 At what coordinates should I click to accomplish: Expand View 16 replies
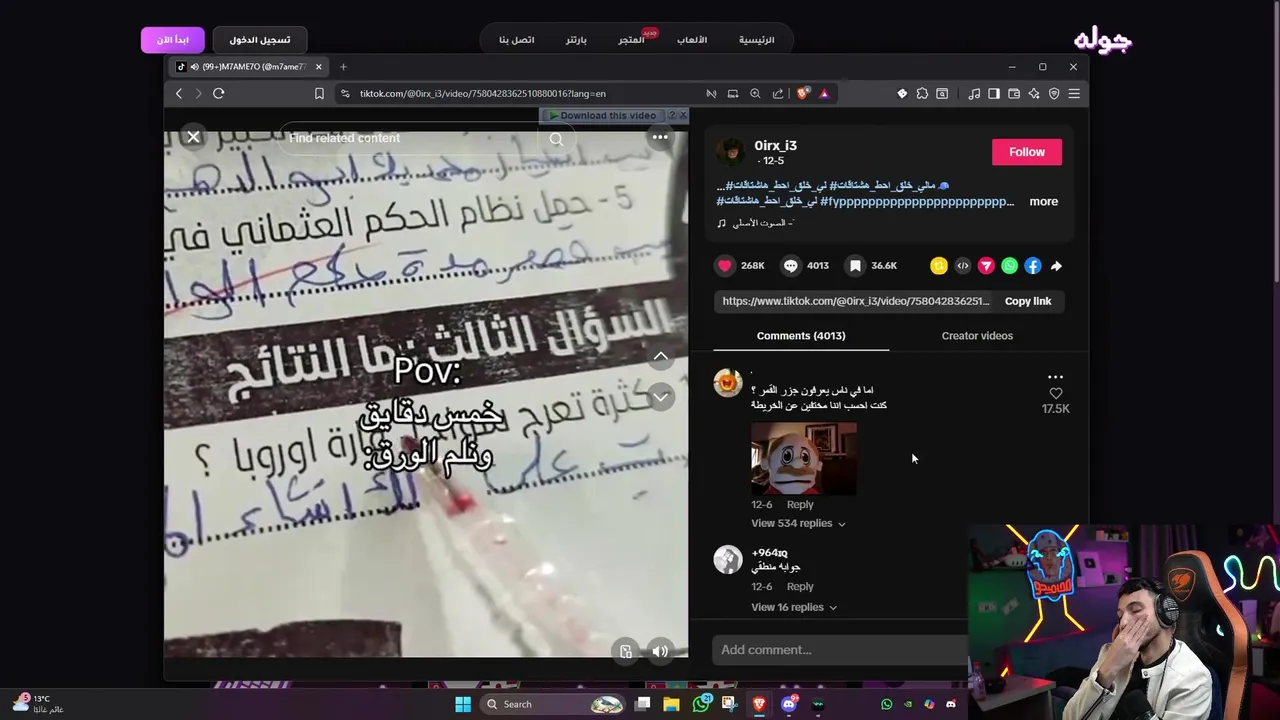point(794,607)
